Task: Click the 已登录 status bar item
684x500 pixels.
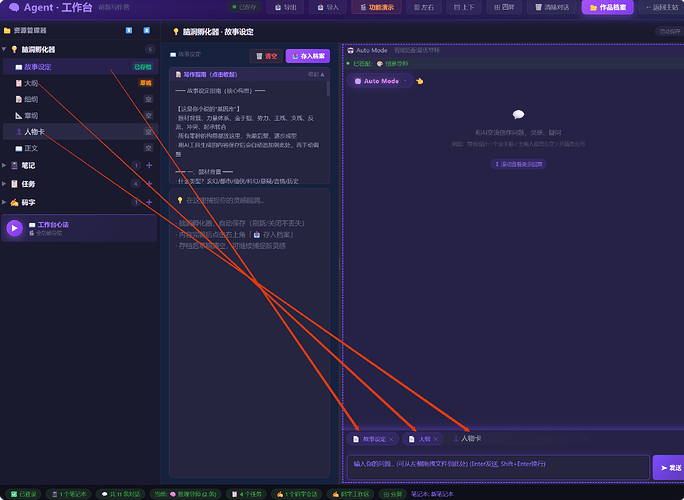Action: click(24, 494)
